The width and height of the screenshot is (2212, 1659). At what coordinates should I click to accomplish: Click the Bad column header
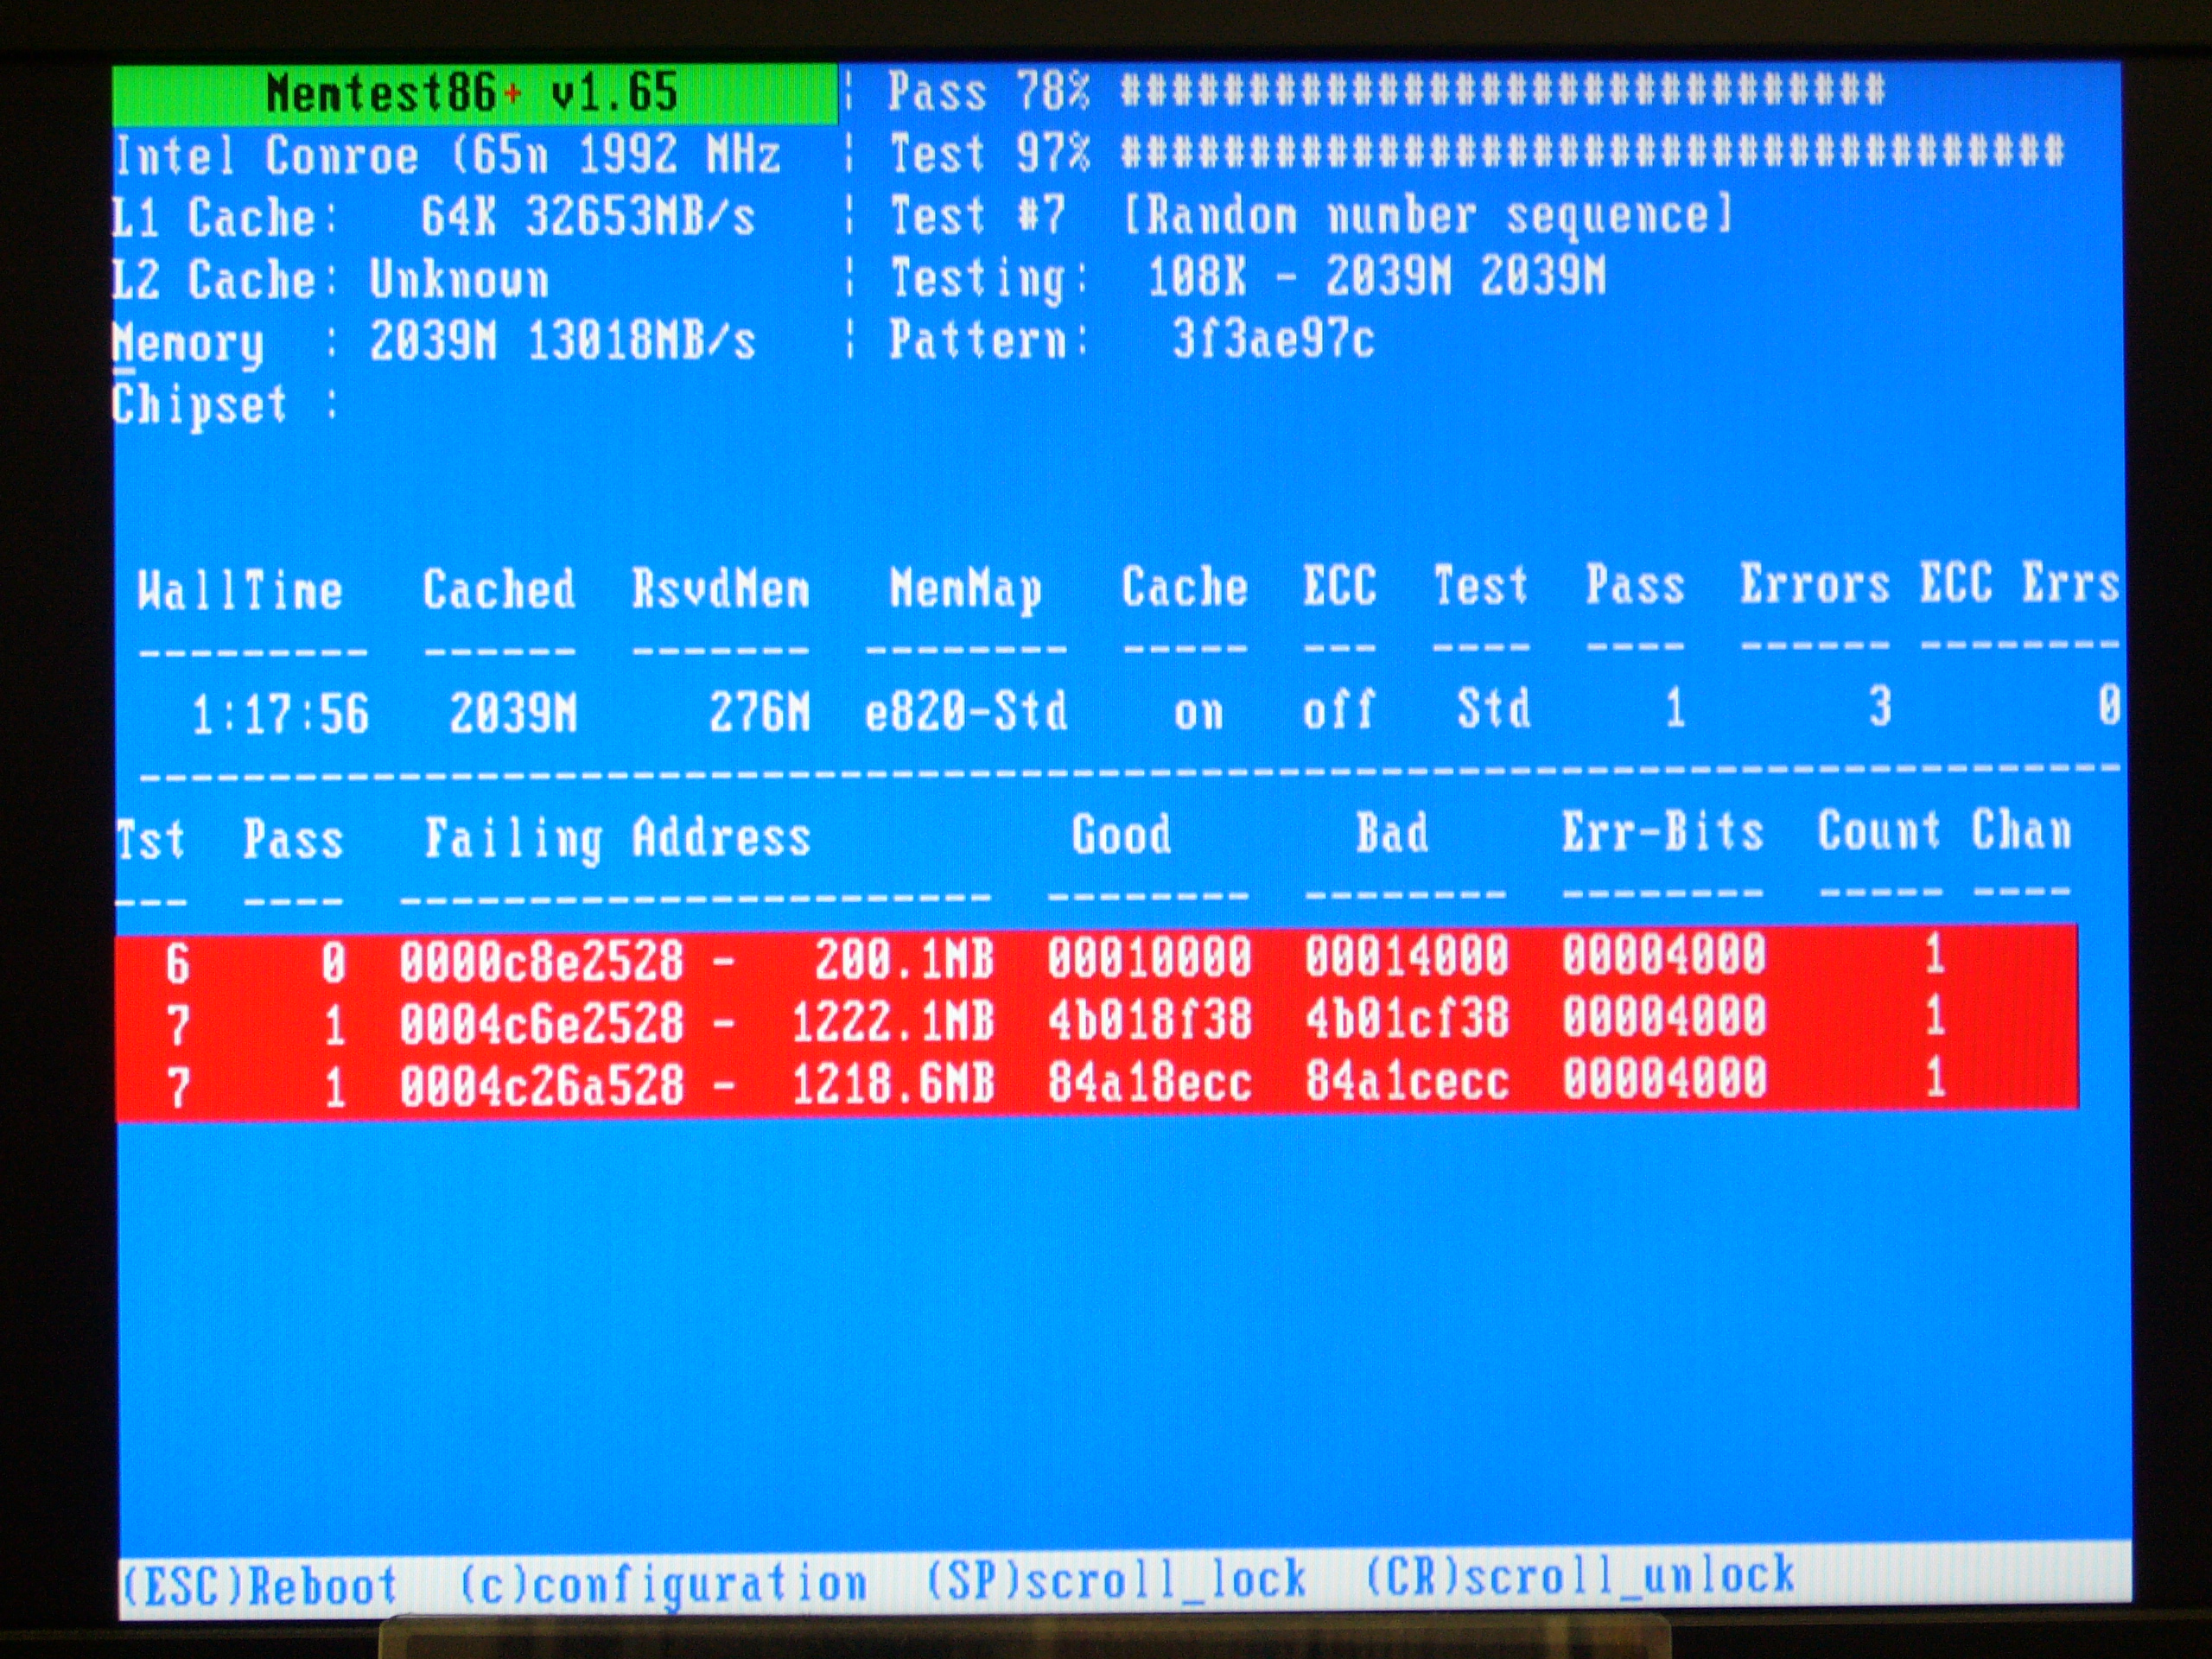(1392, 832)
